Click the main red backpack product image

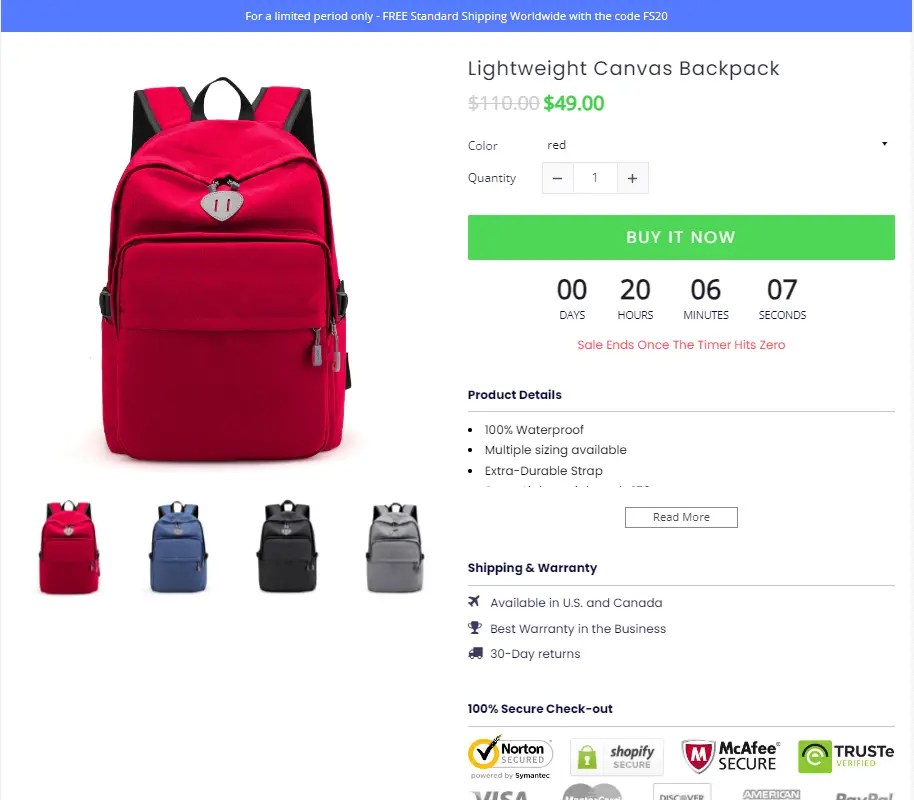[224, 269]
